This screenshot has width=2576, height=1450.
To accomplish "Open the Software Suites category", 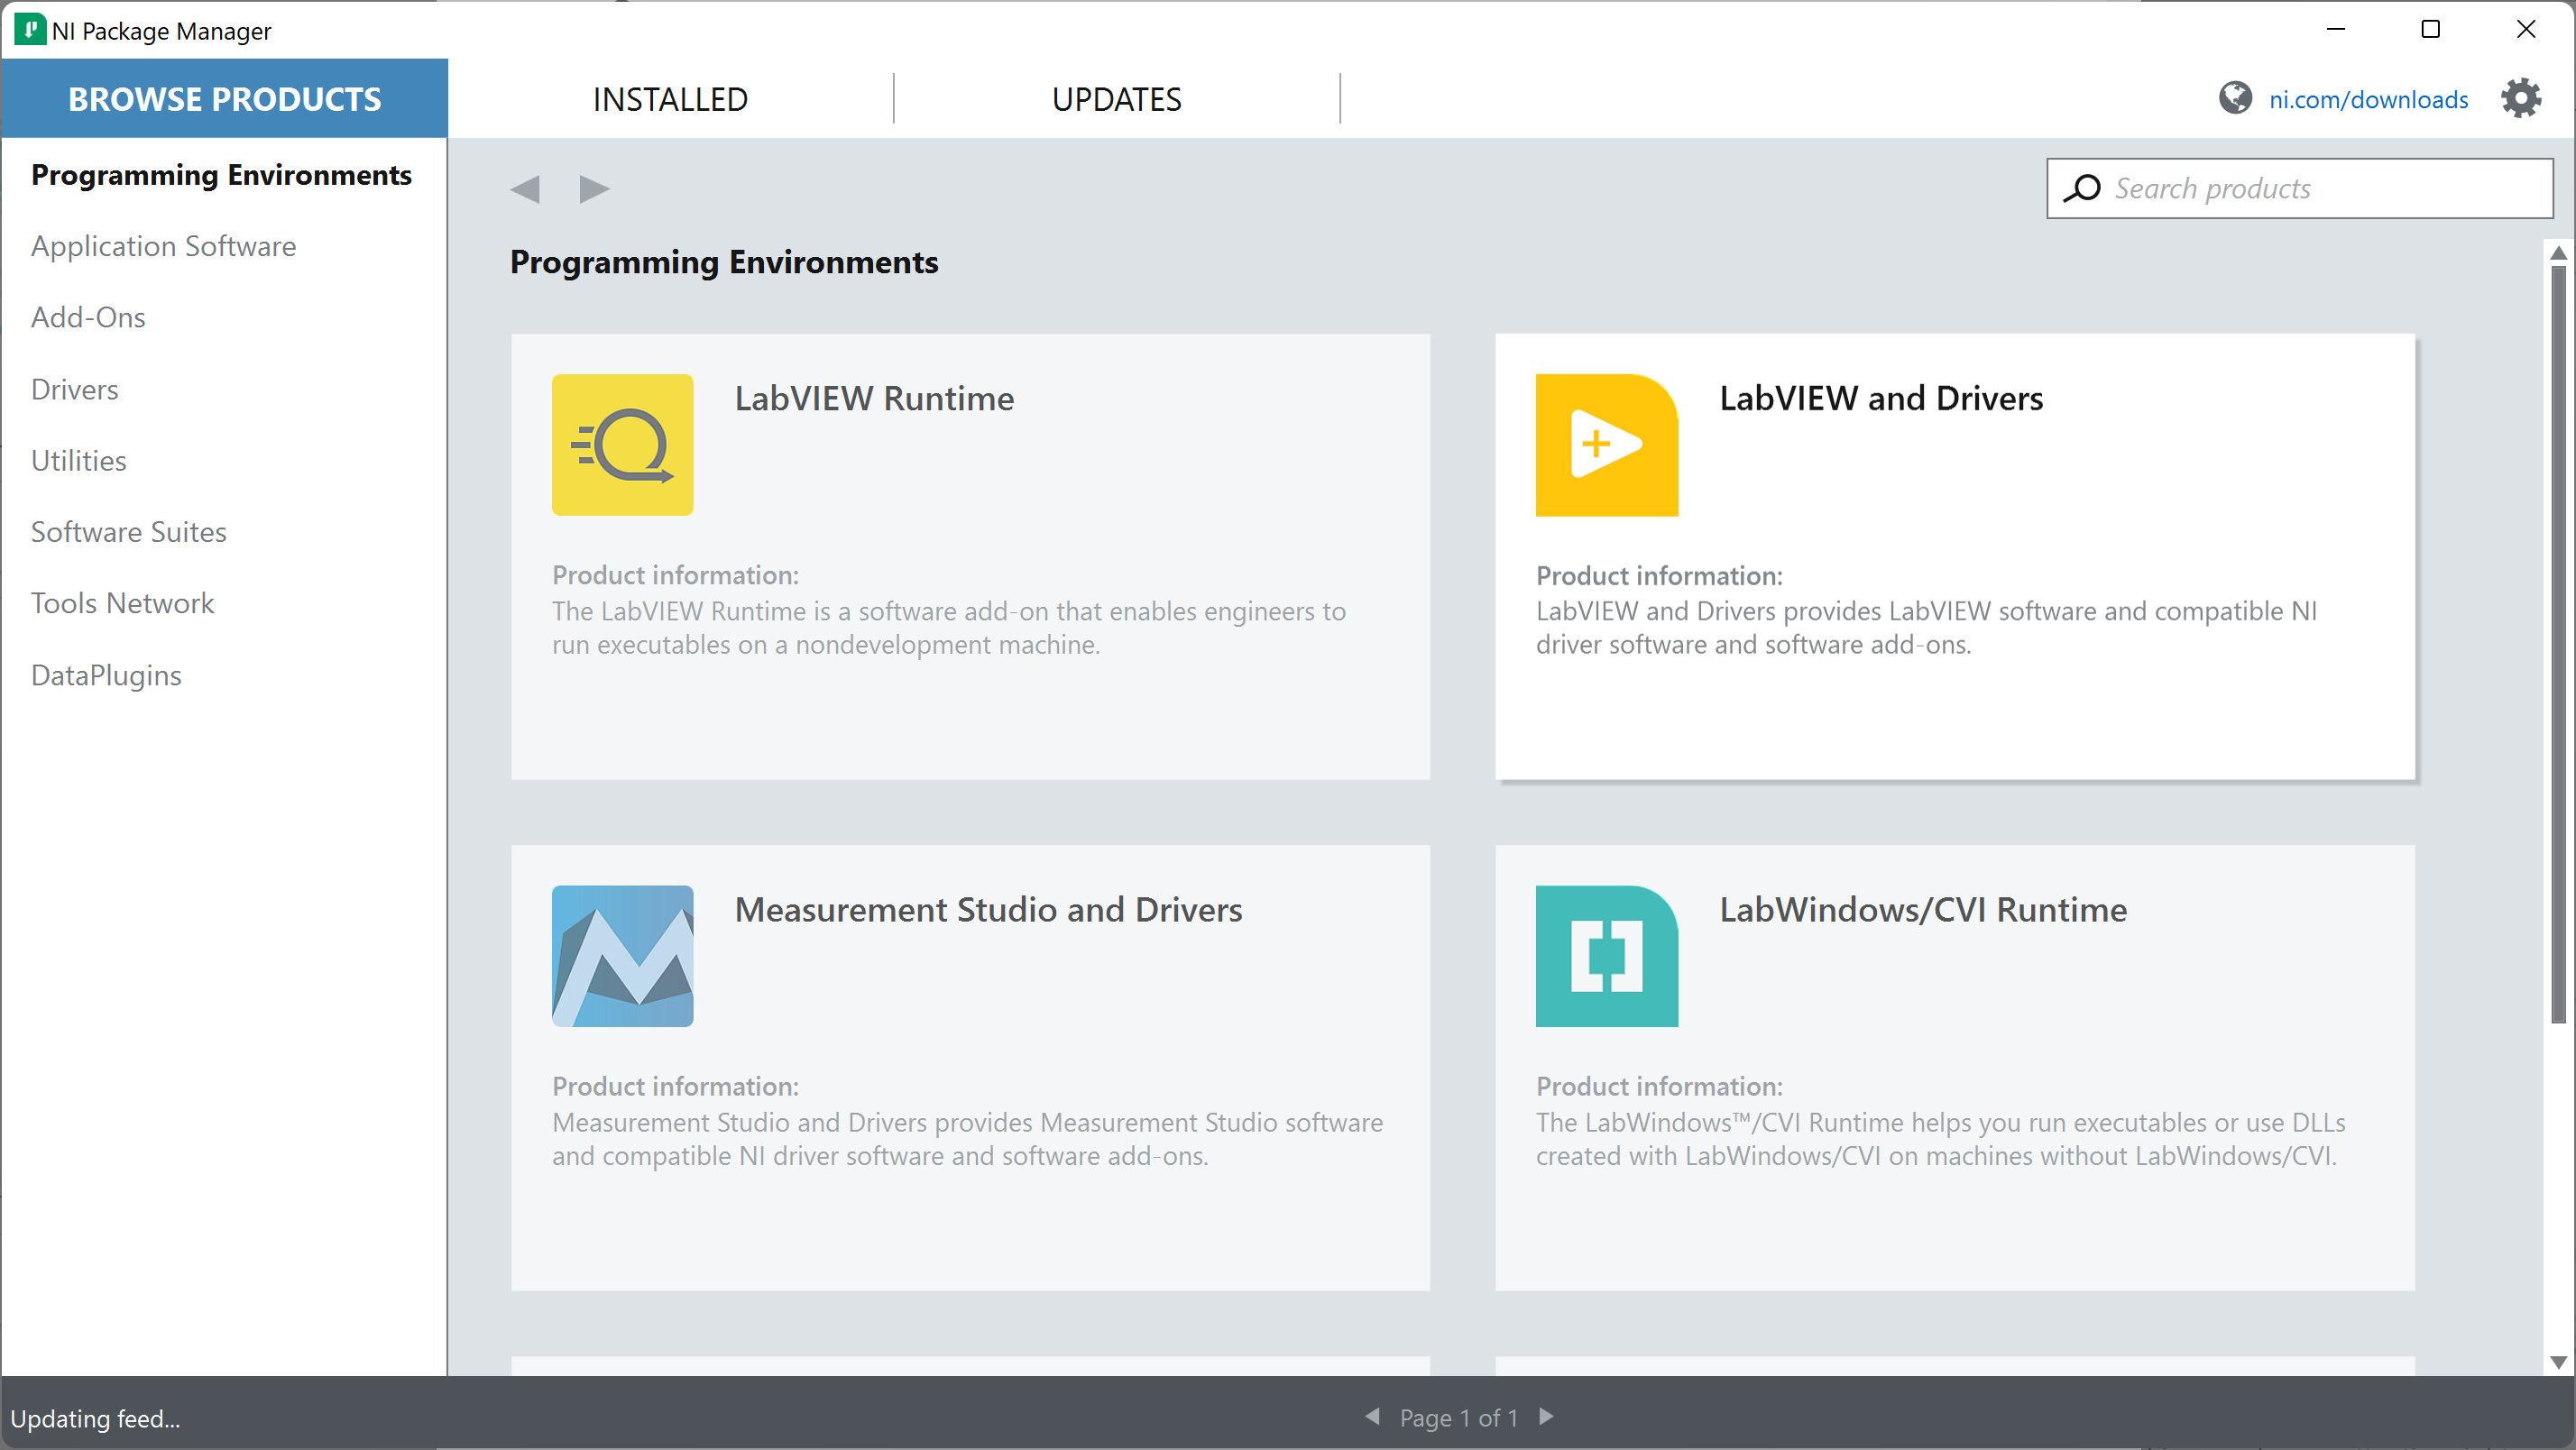I will coord(128,532).
